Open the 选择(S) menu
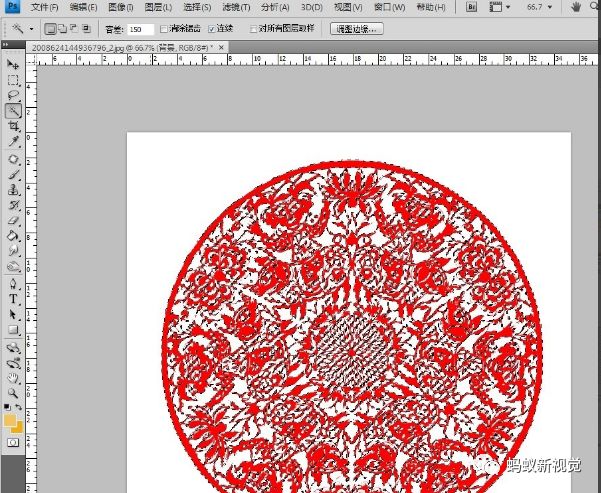The height and width of the screenshot is (493, 601). 197,7
